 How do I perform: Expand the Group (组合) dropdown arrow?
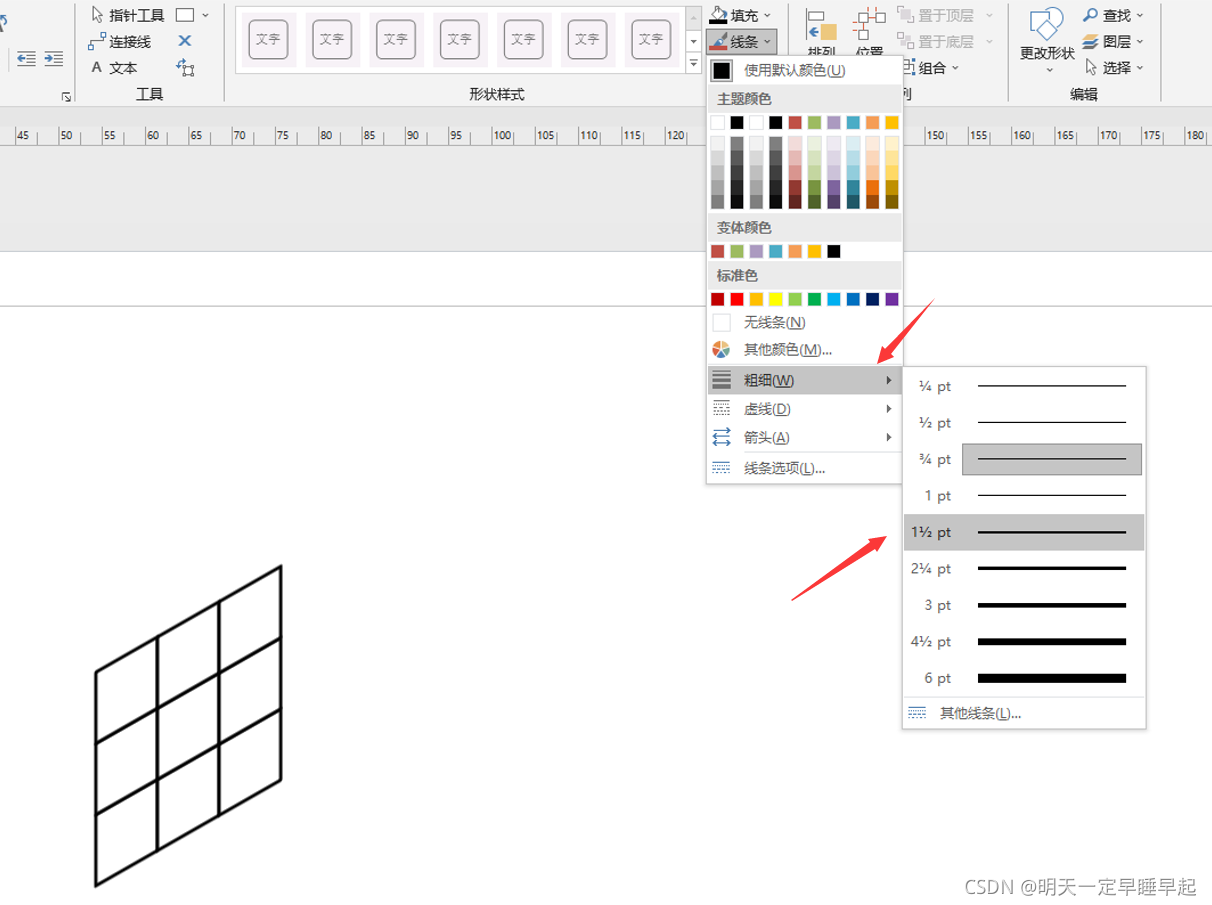pyautogui.click(x=955, y=67)
